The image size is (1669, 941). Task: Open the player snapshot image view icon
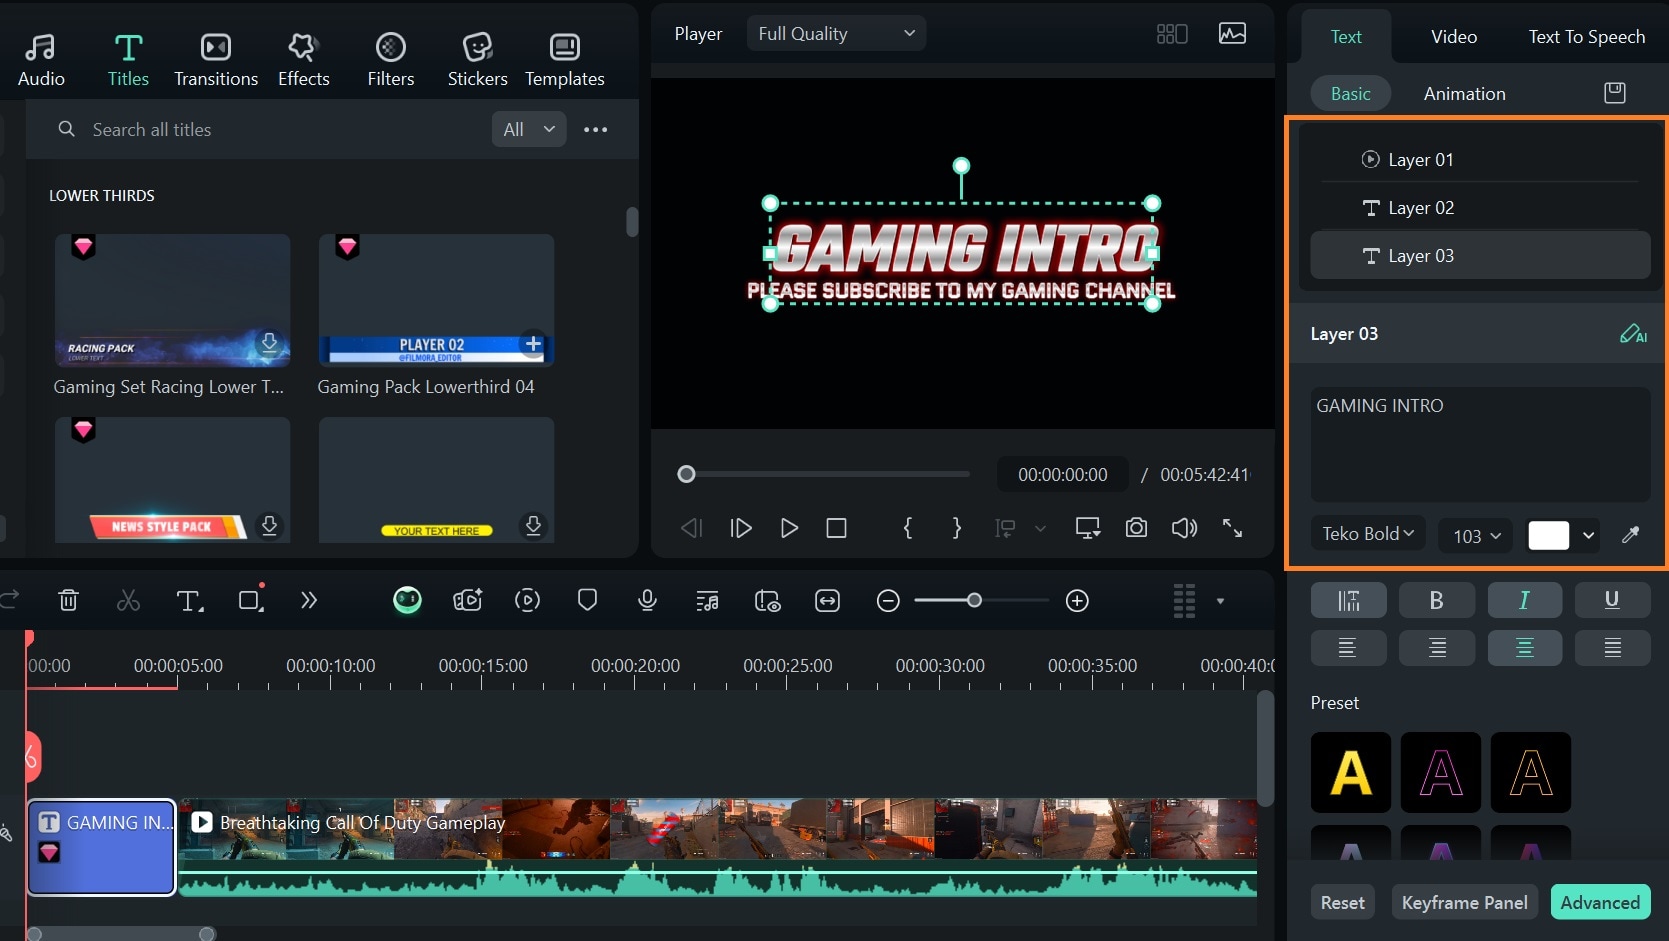(x=1232, y=33)
